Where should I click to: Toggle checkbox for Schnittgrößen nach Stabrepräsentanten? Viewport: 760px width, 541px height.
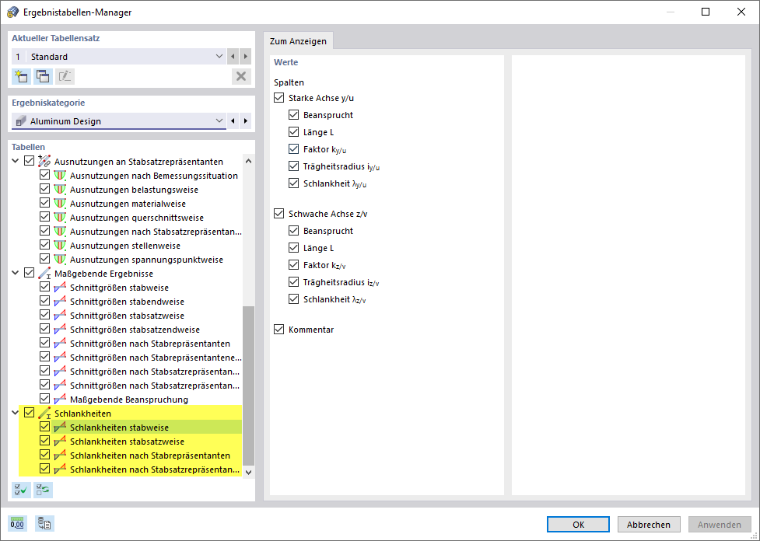(45, 343)
